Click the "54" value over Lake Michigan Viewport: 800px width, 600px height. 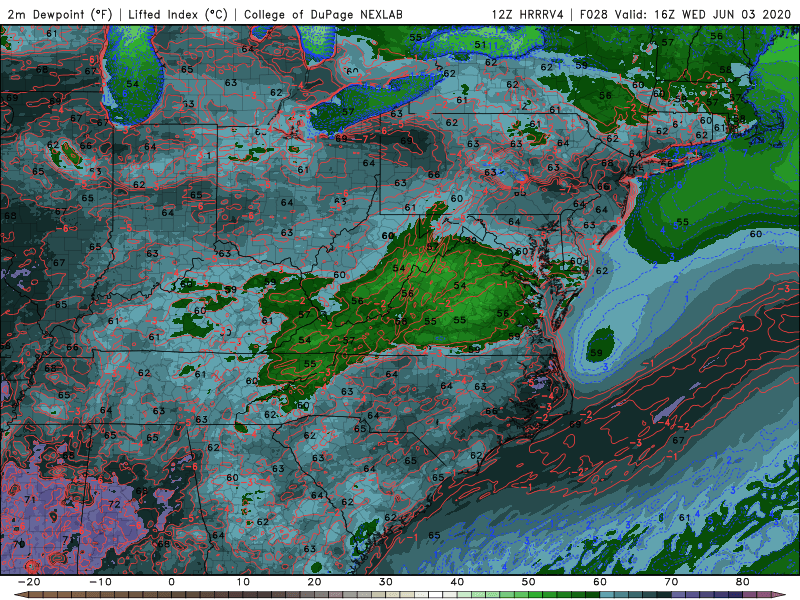click(133, 84)
